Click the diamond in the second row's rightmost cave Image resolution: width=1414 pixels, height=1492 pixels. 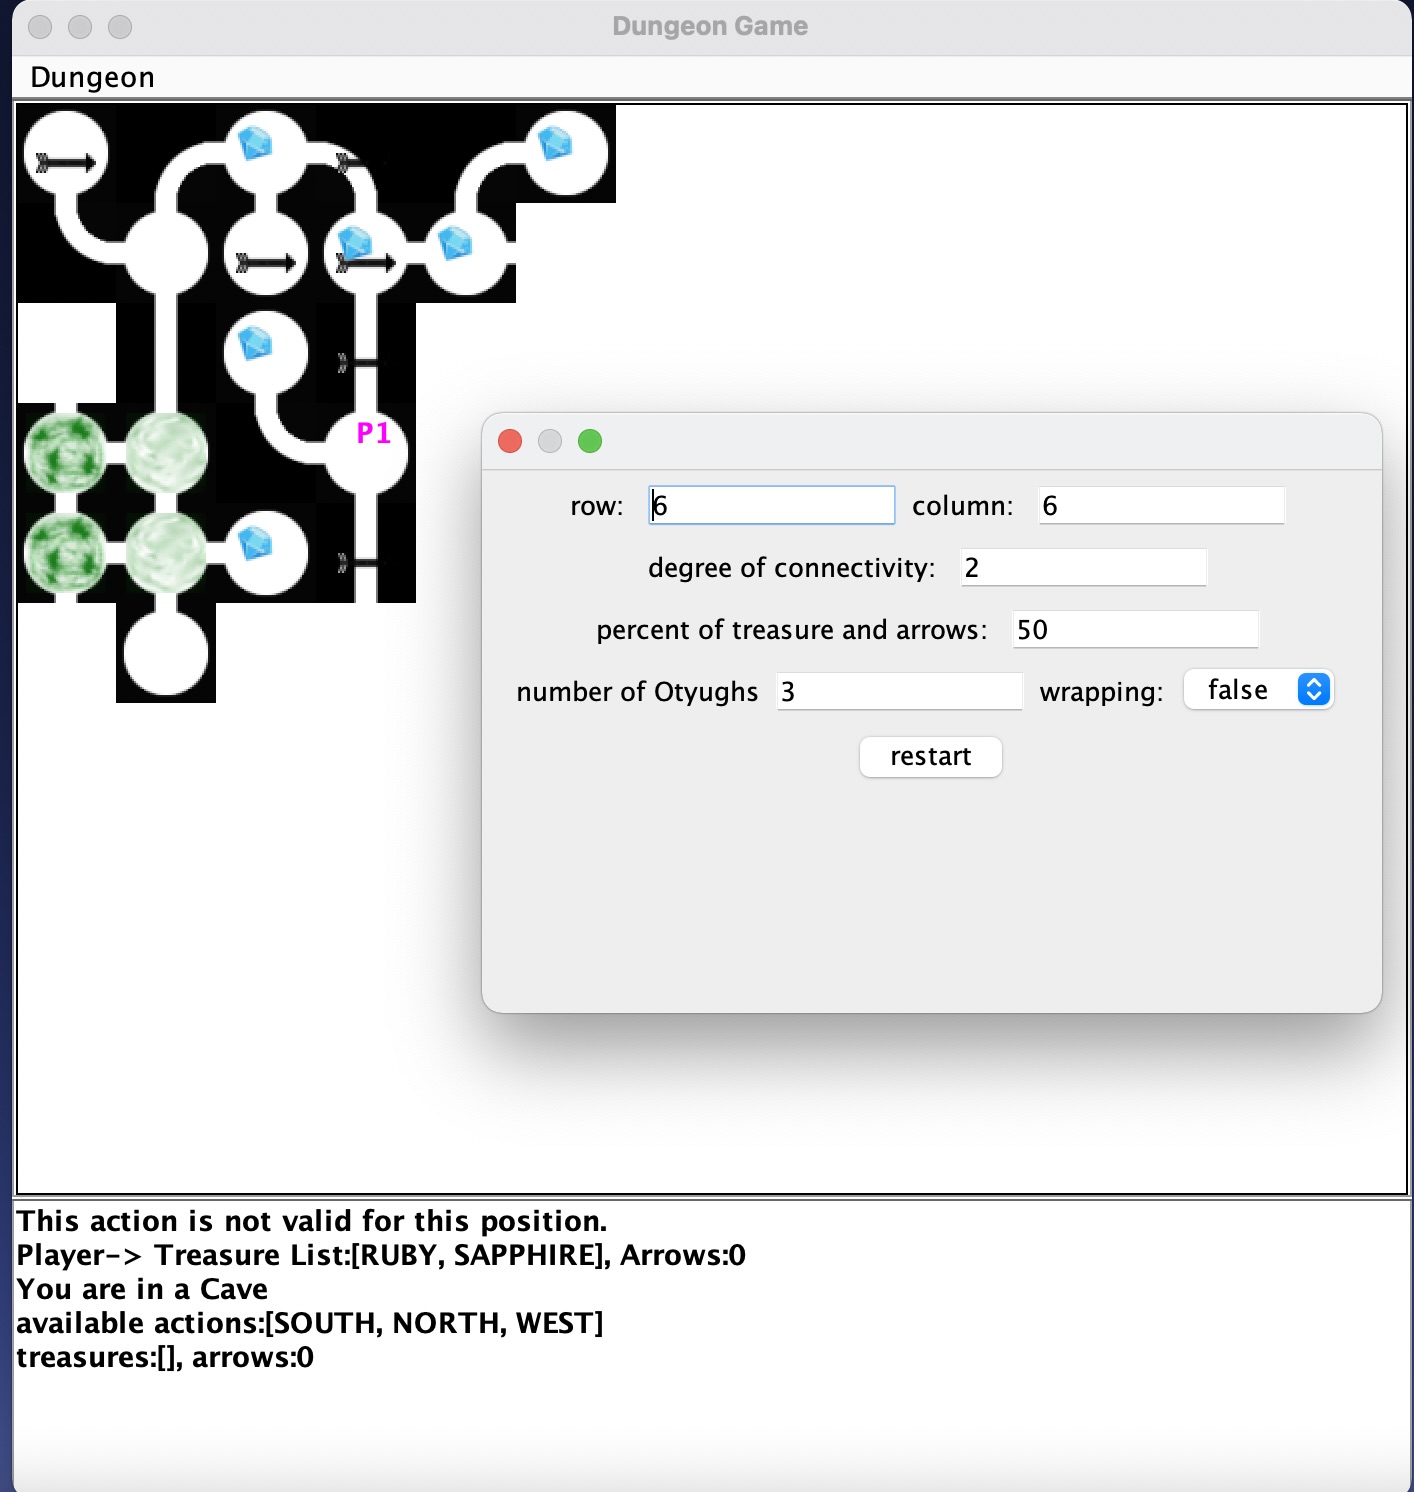(x=455, y=242)
